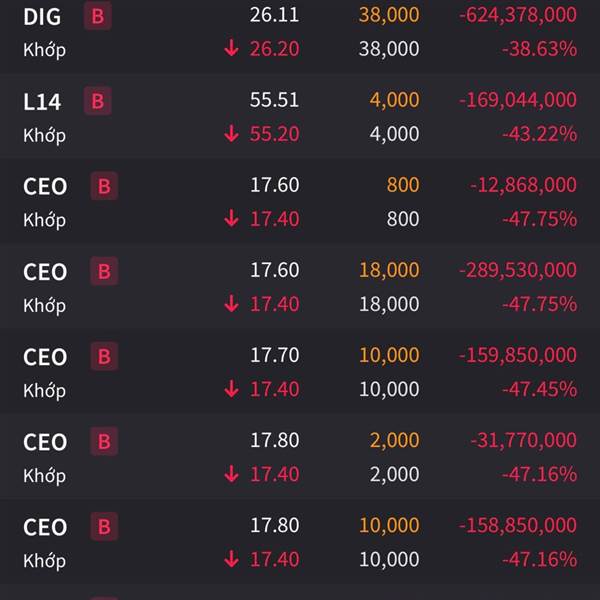
Task: Click the red down arrow beside 55.20
Action: click(x=232, y=134)
